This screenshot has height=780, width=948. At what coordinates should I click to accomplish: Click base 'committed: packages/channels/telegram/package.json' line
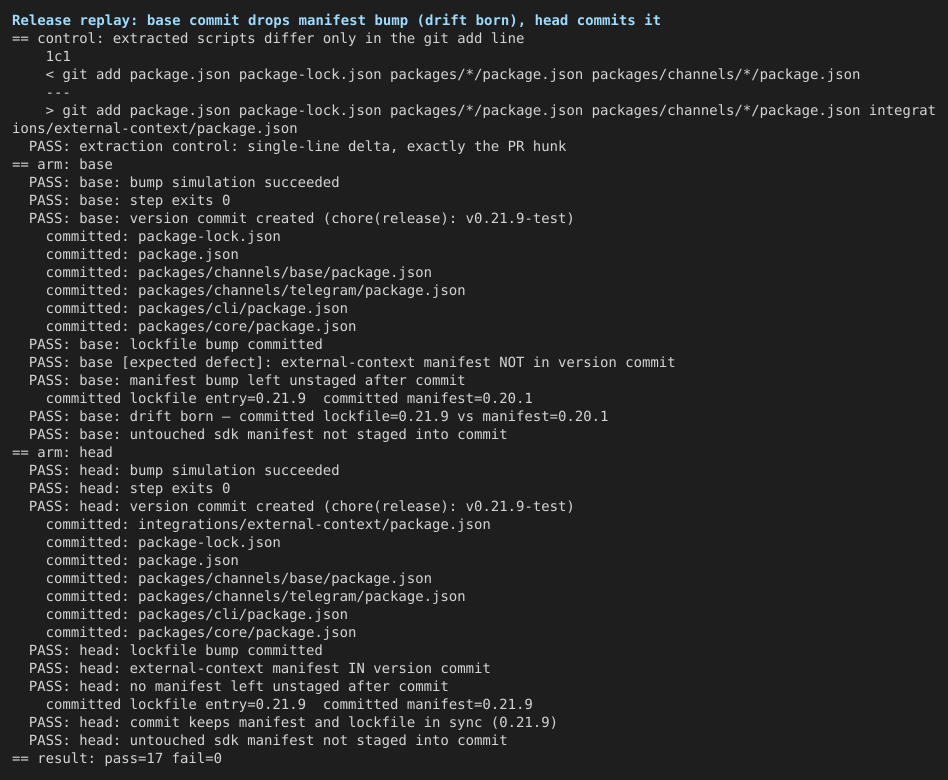coord(256,290)
